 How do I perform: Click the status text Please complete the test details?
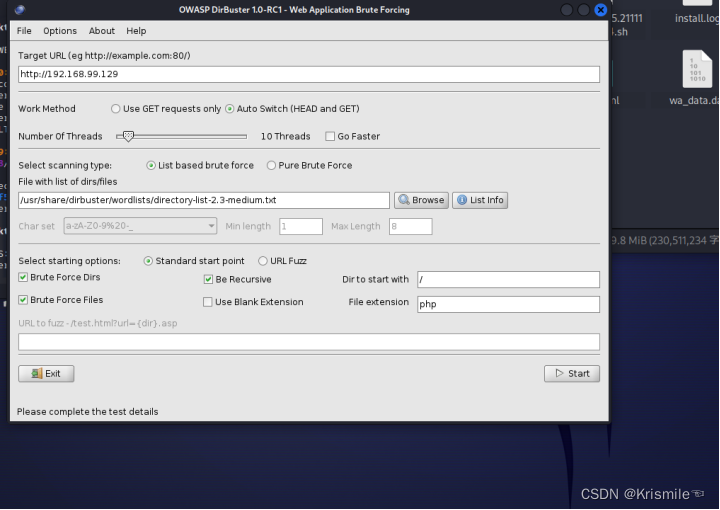pos(88,412)
